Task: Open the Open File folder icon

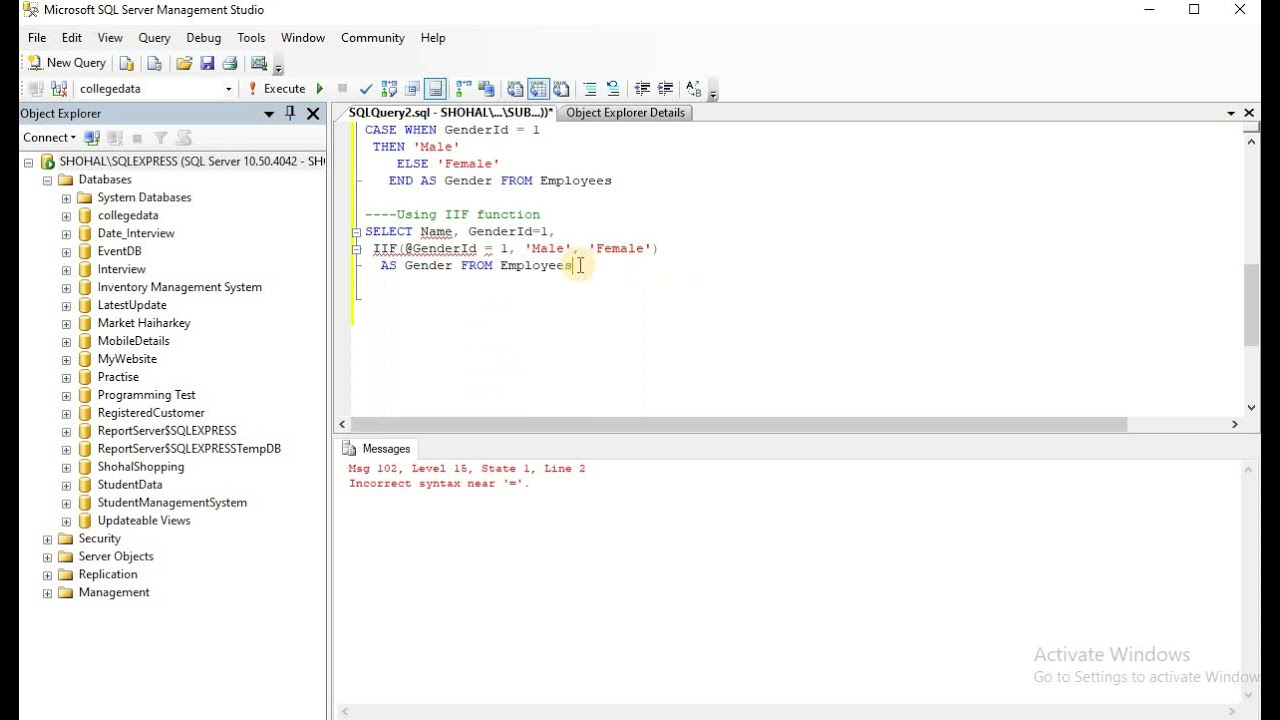Action: pyautogui.click(x=184, y=63)
